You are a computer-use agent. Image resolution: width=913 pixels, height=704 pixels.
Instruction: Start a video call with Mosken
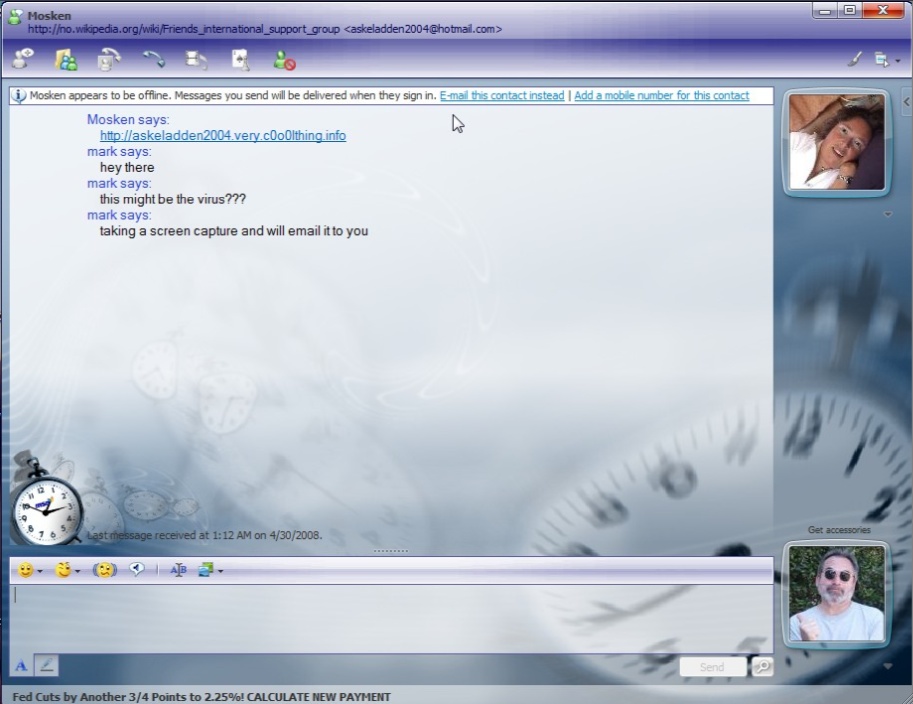[x=109, y=59]
